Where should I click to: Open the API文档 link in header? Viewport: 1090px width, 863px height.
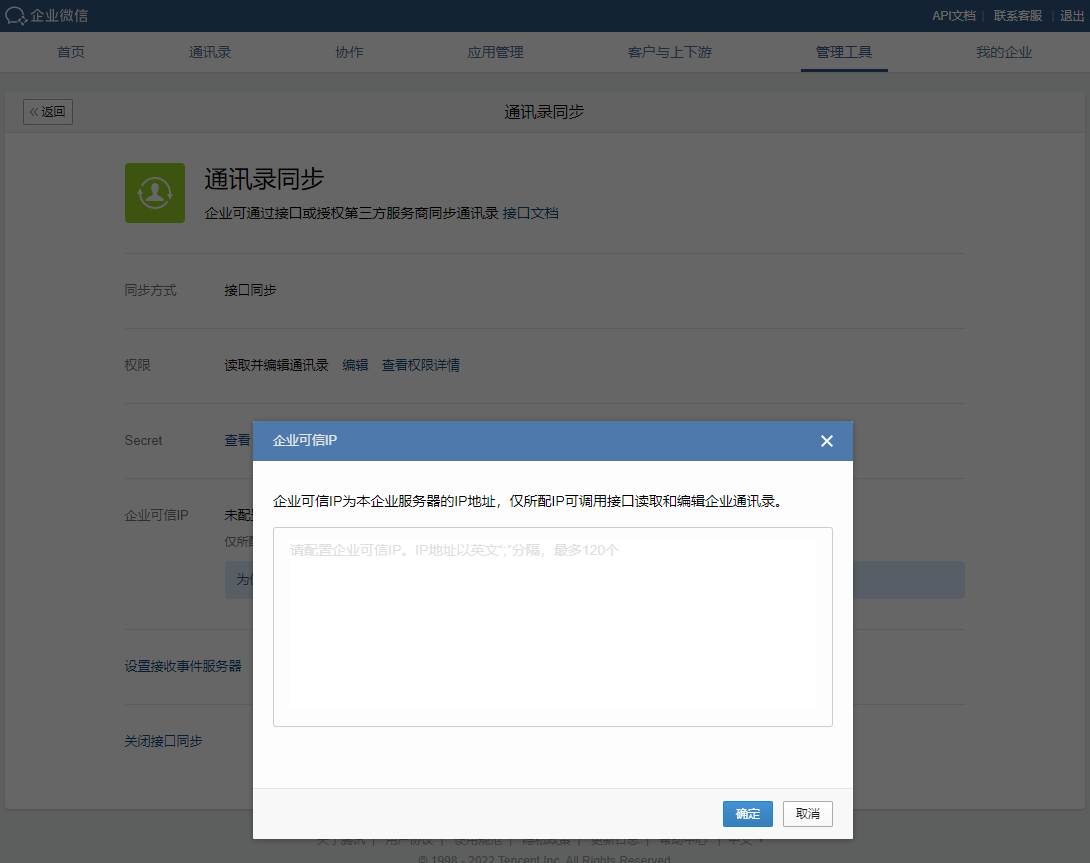(953, 16)
